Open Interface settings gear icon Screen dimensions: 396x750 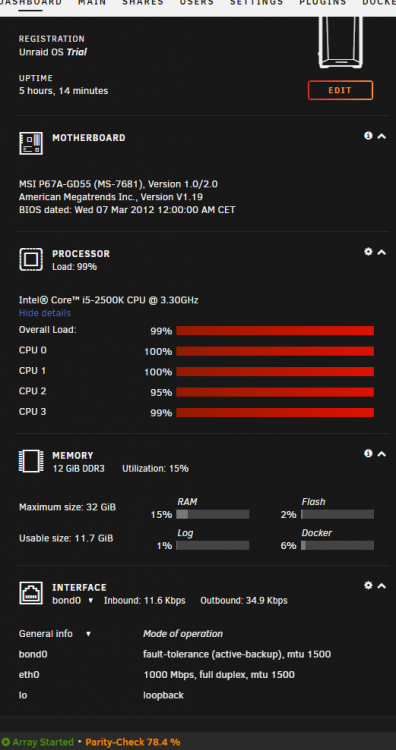[368, 585]
